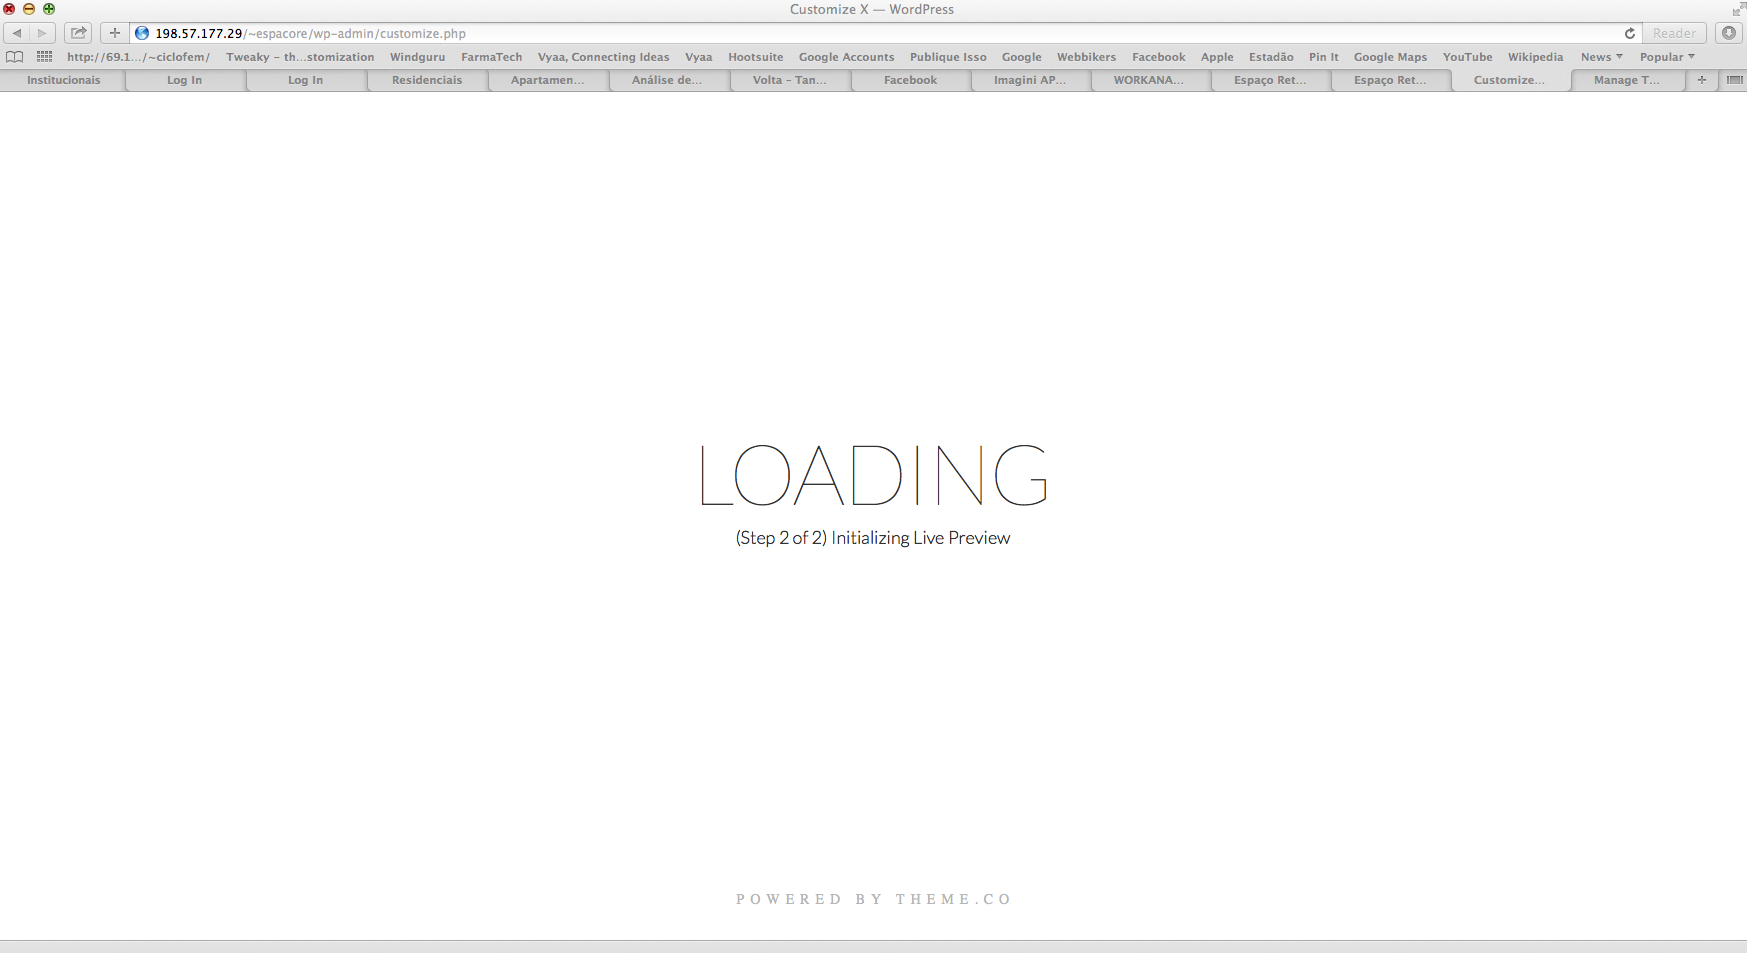The width and height of the screenshot is (1747, 953).
Task: Switch to the Manage T... tab
Action: coord(1627,80)
